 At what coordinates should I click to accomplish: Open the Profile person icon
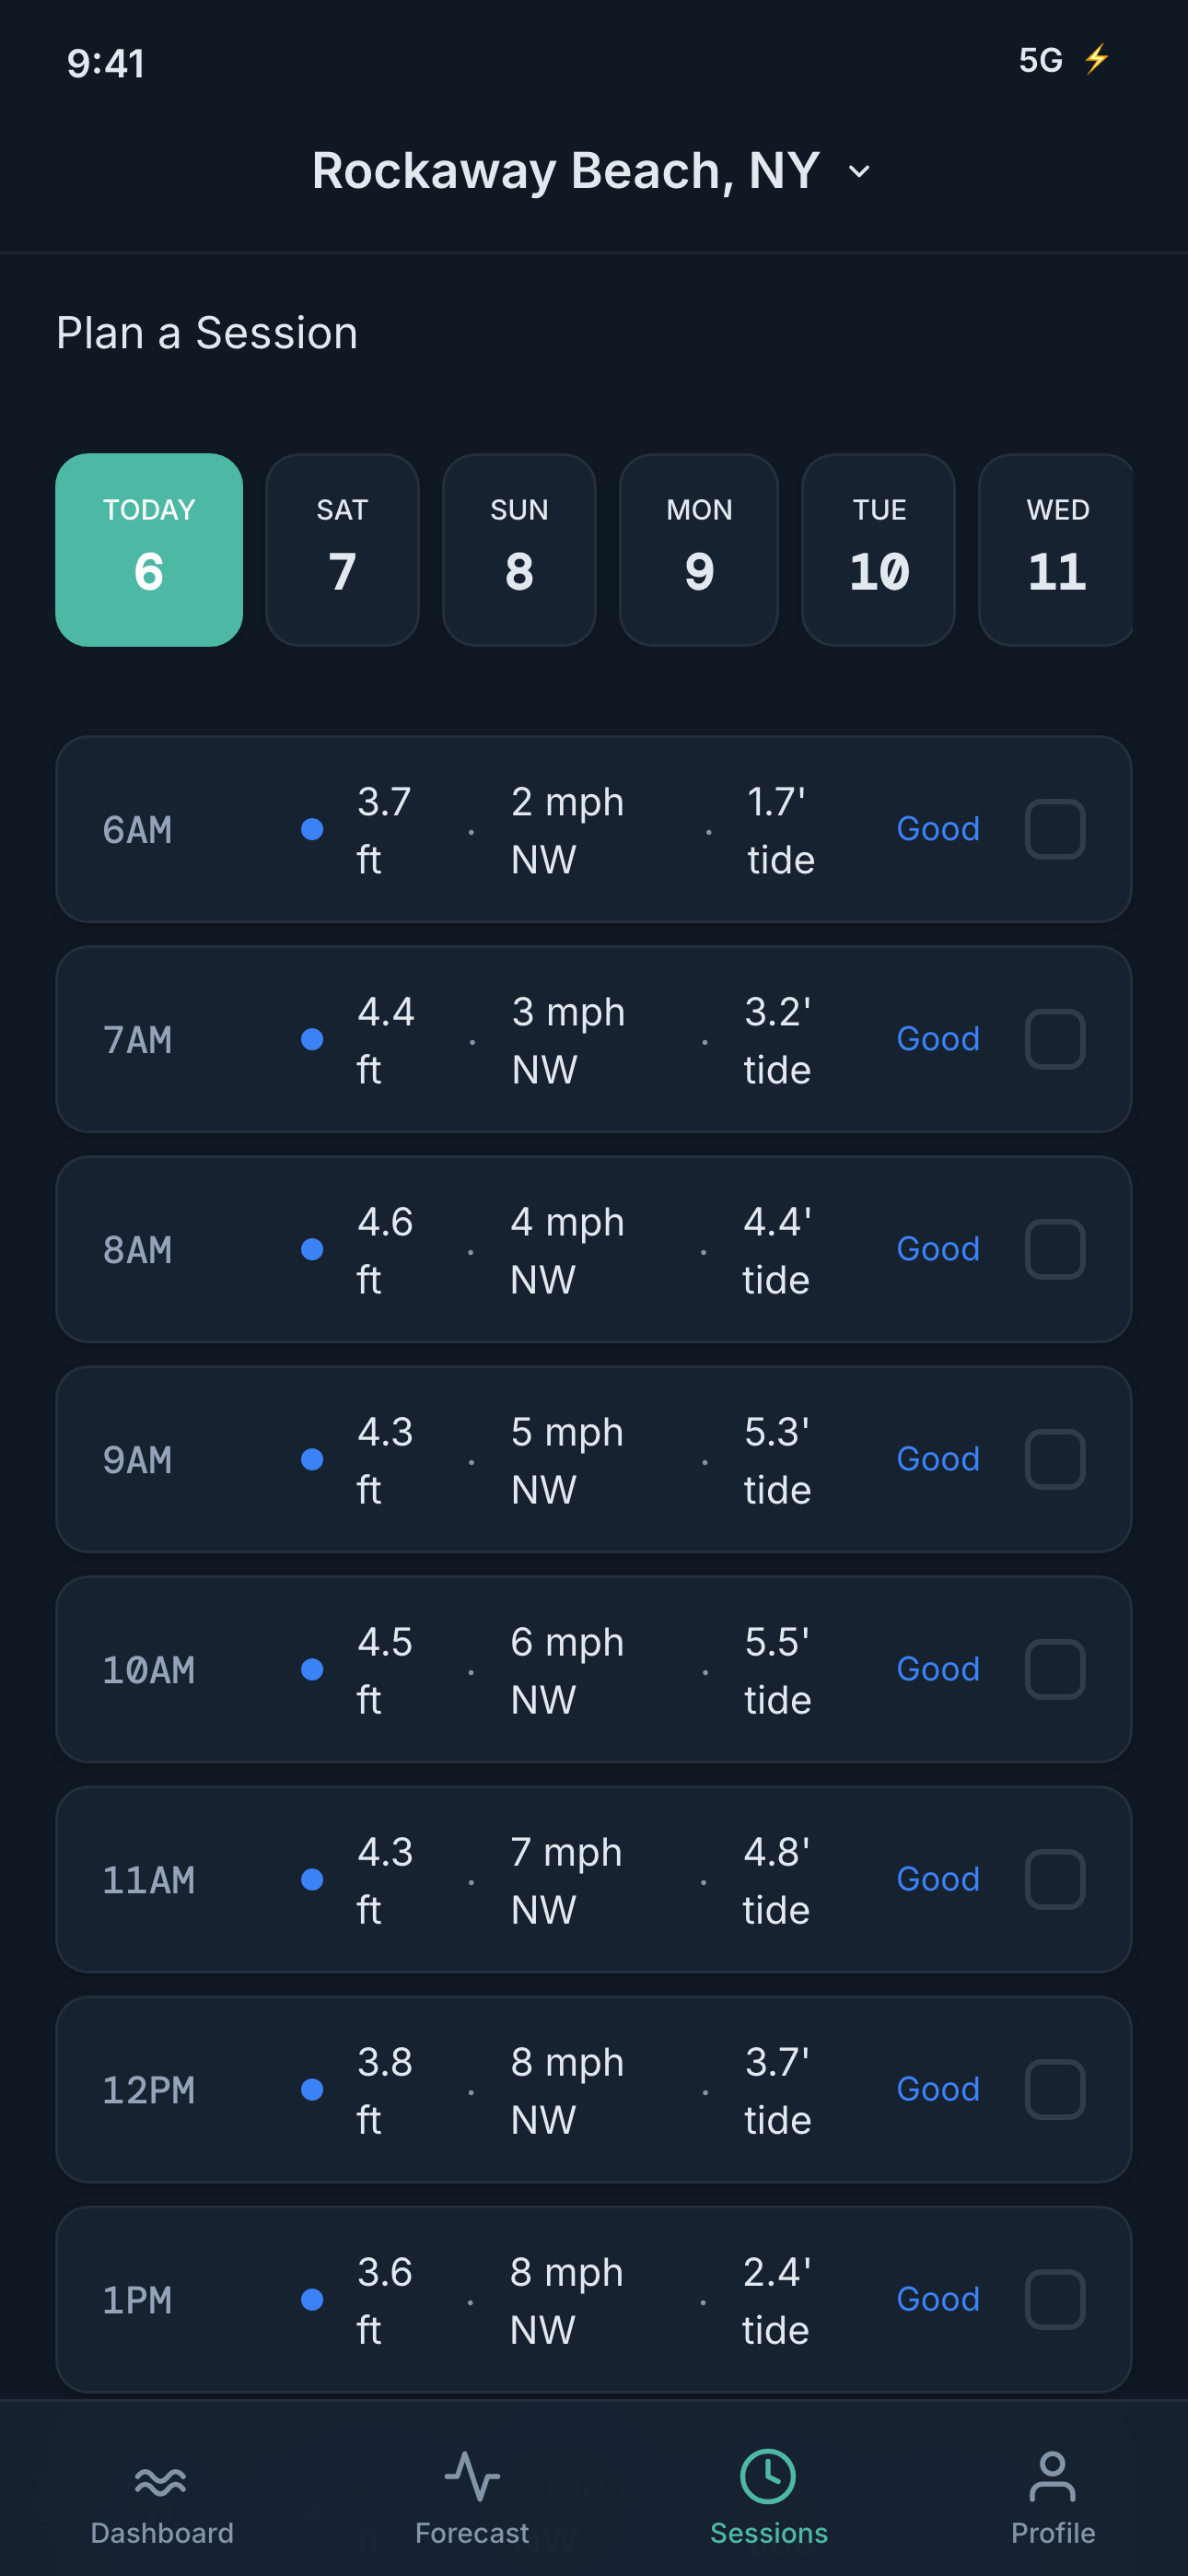pos(1052,2476)
